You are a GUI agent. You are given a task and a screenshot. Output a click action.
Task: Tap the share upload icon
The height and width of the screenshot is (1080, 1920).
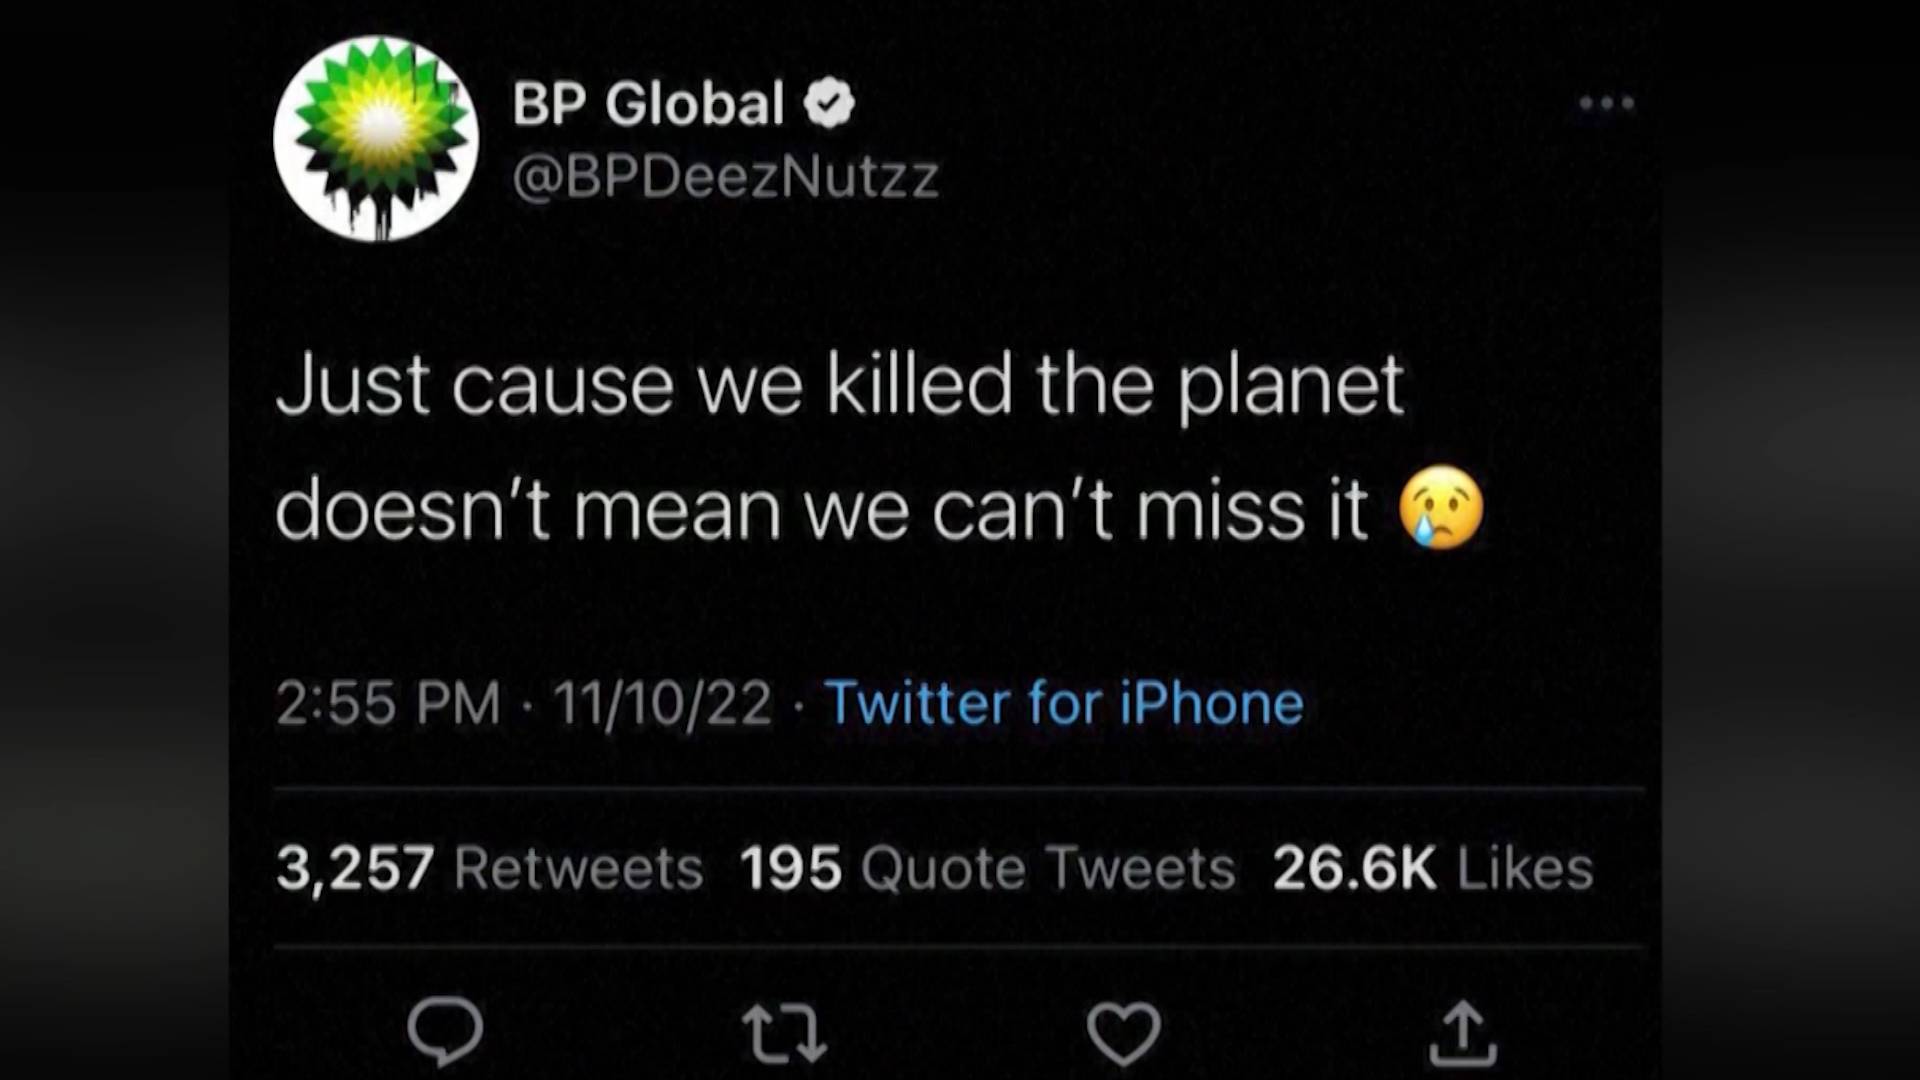click(x=1462, y=1033)
